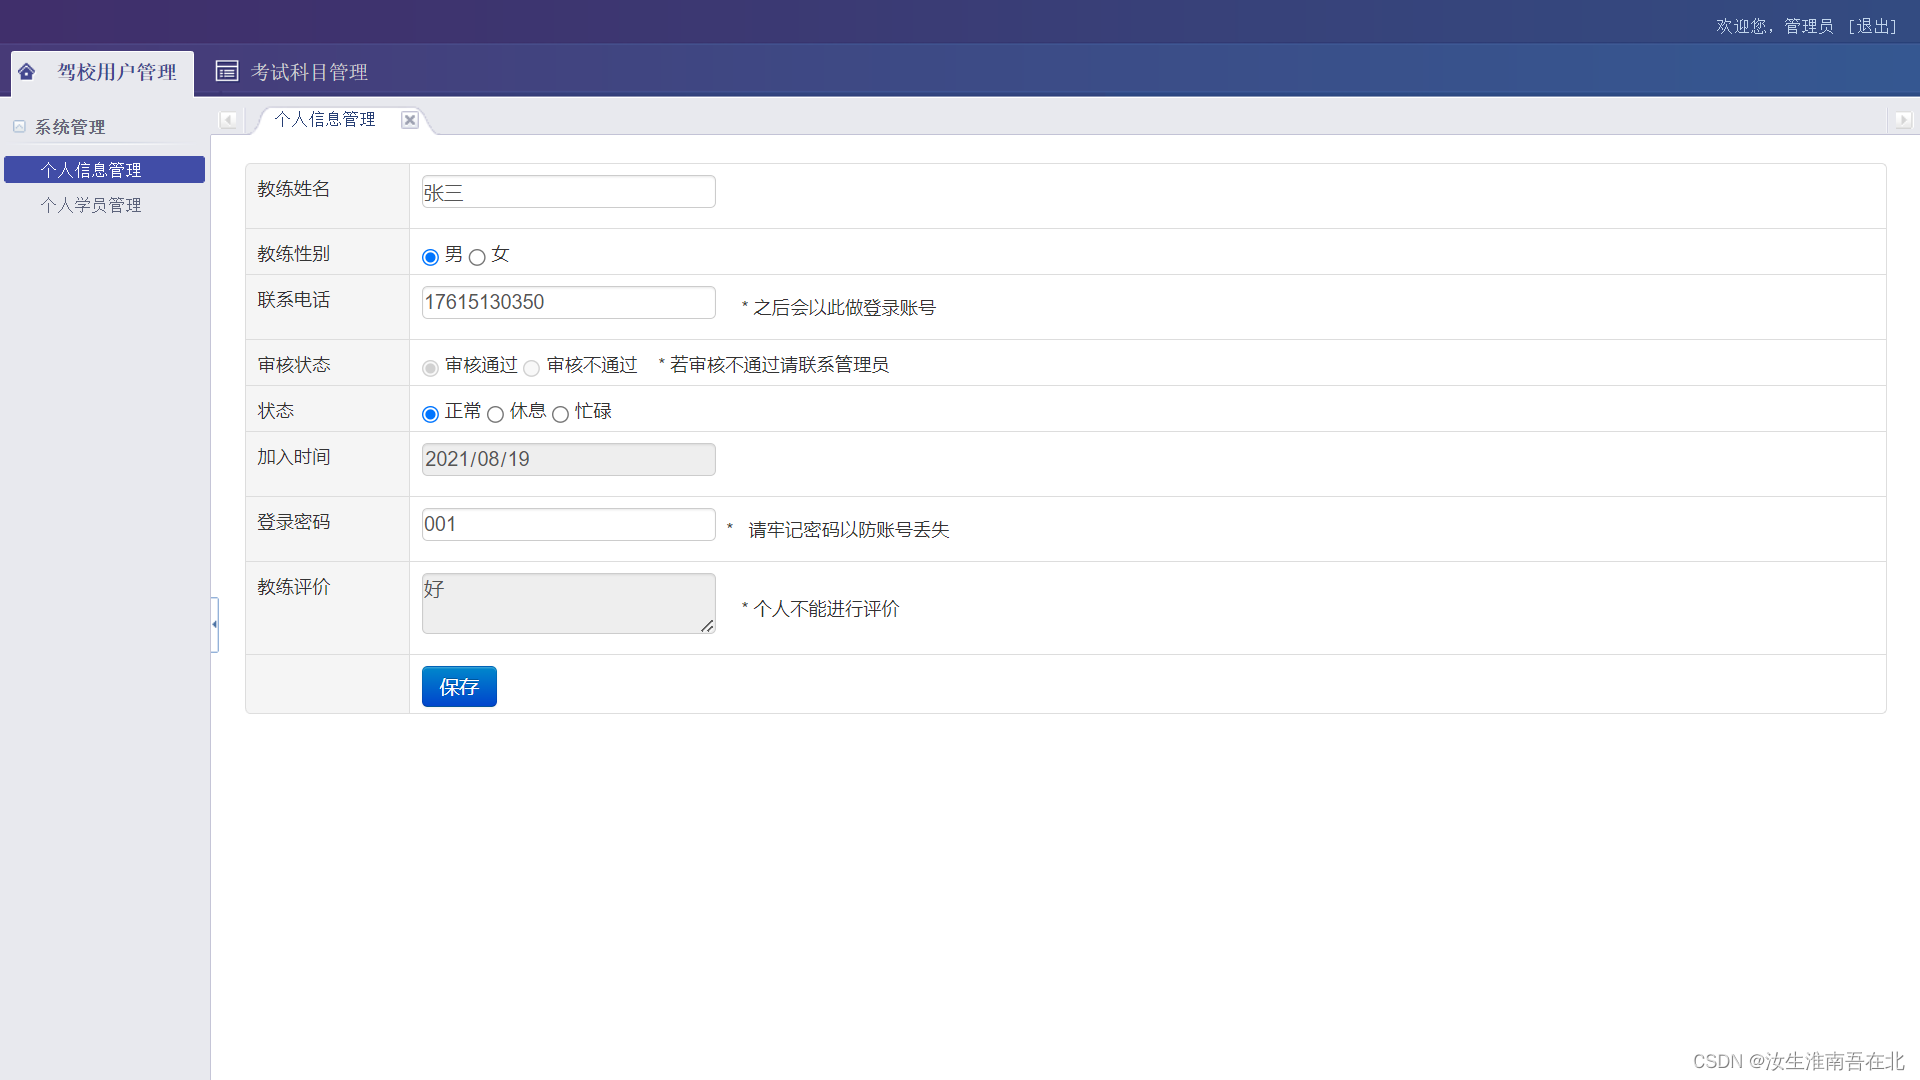Click the 联系电话 input field
The width and height of the screenshot is (1920, 1080).
pyautogui.click(x=569, y=303)
